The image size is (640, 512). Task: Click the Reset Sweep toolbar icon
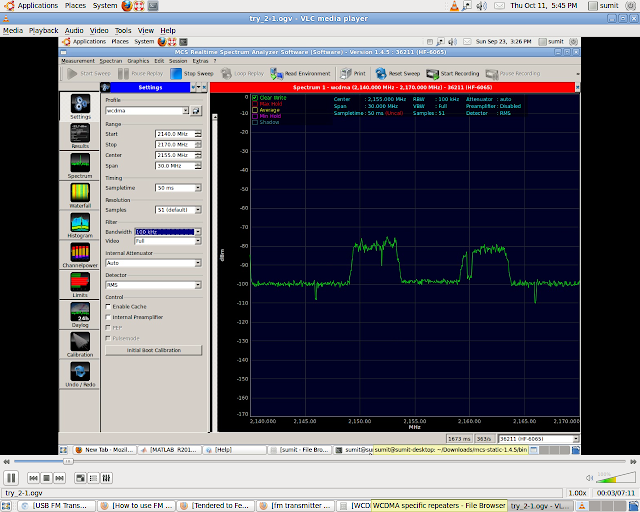pyautogui.click(x=381, y=73)
